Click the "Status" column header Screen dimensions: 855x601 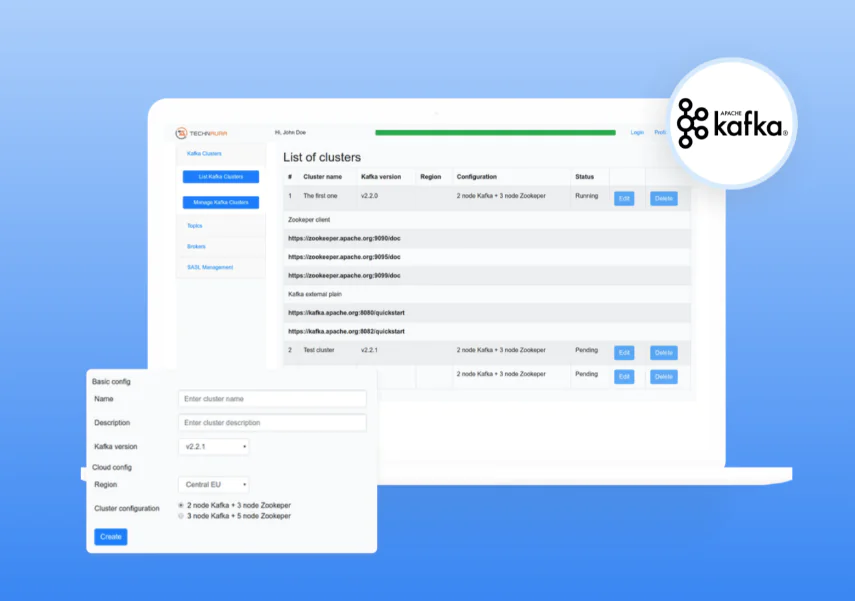(584, 177)
